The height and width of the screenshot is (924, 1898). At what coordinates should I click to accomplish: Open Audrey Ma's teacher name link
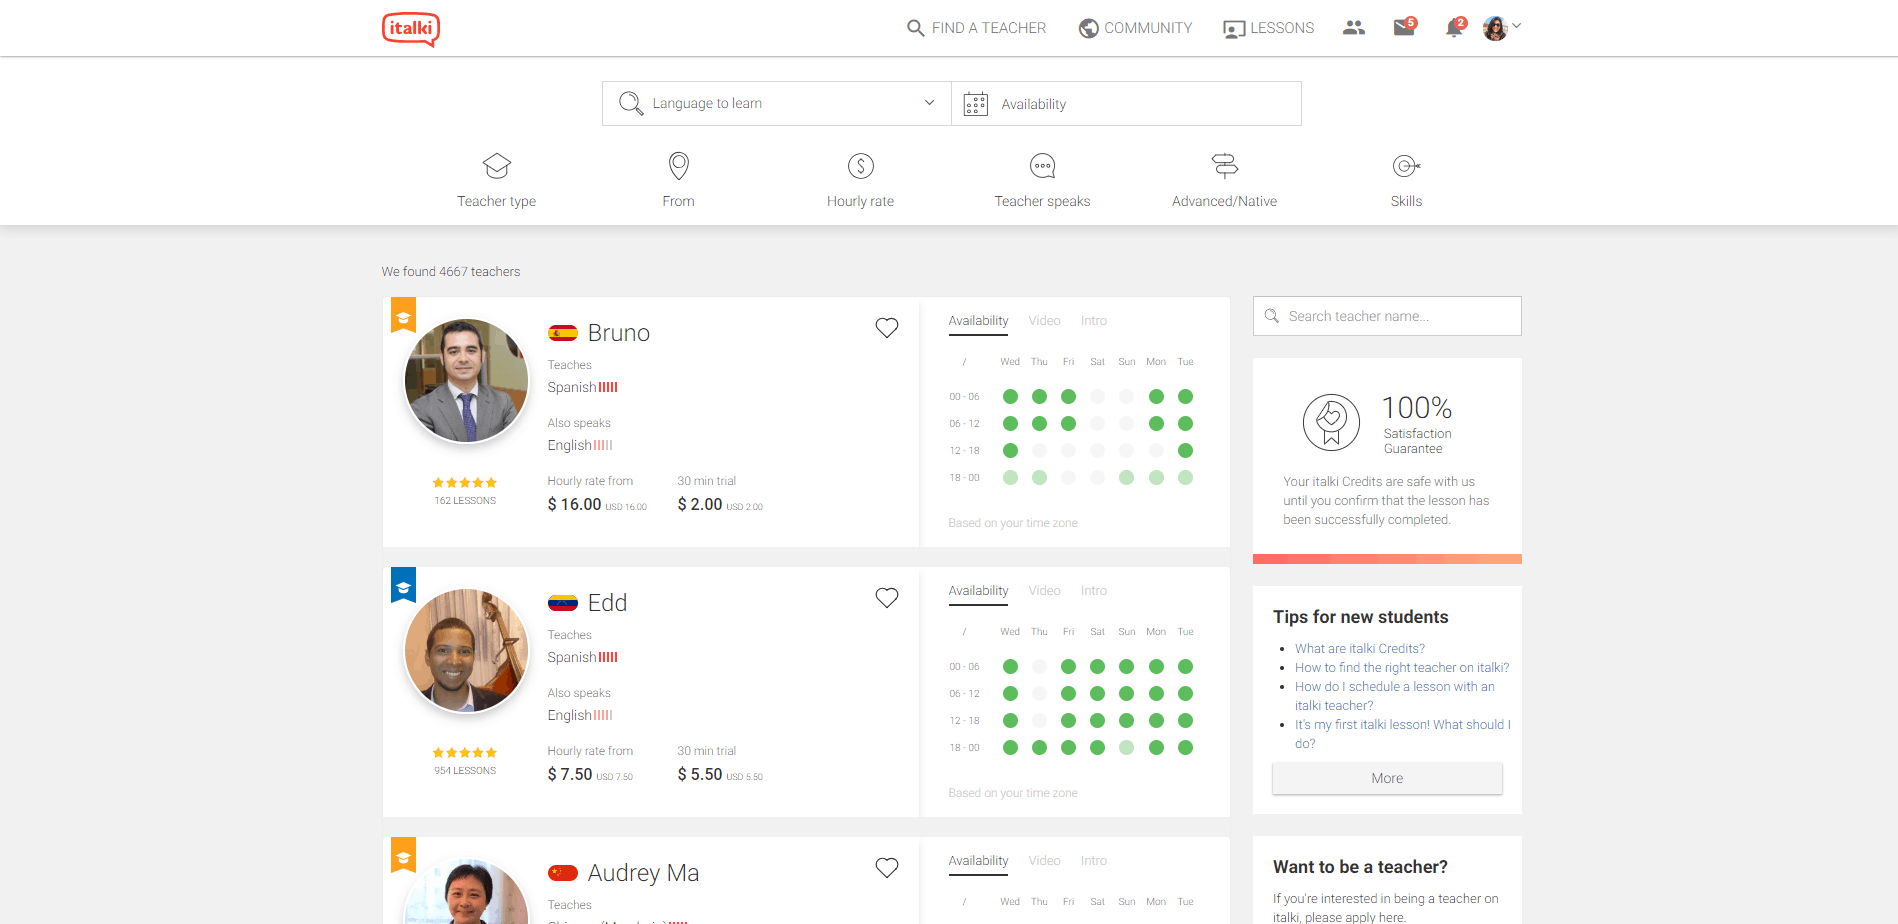pos(643,873)
